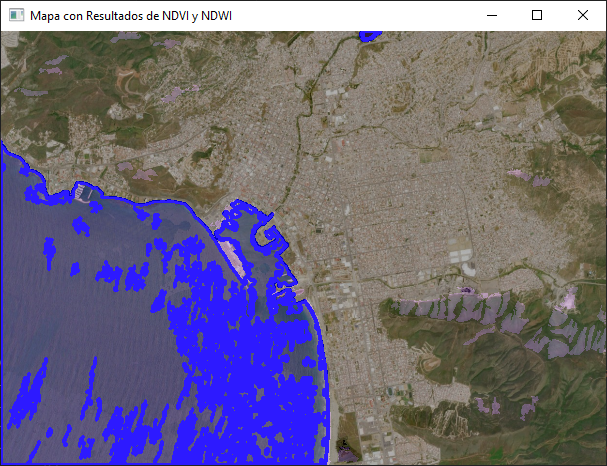This screenshot has width=607, height=466.
Task: Close the Mapa con Resultados window
Action: coord(583,15)
